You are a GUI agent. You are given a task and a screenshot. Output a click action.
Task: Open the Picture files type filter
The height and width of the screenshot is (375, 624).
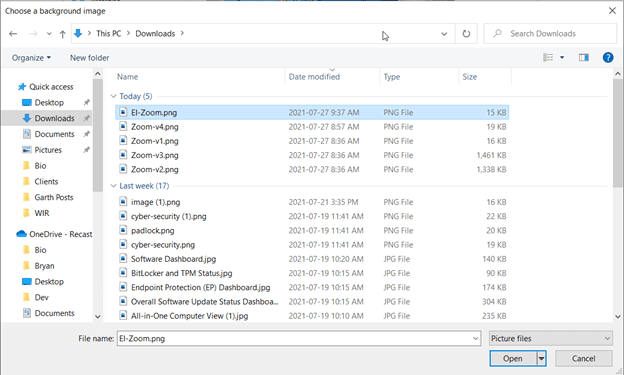tap(550, 338)
